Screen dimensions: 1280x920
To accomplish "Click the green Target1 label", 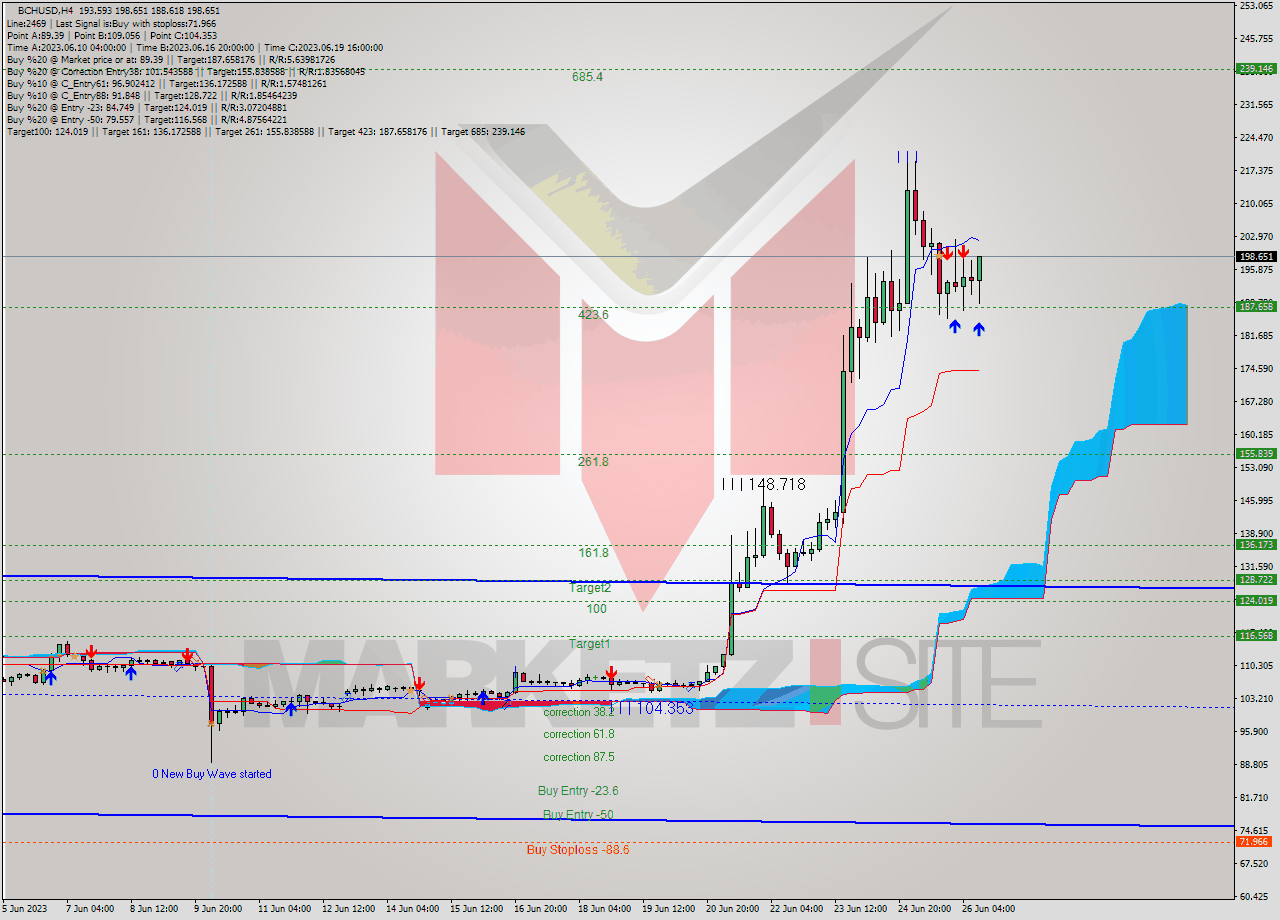I will click(x=590, y=644).
